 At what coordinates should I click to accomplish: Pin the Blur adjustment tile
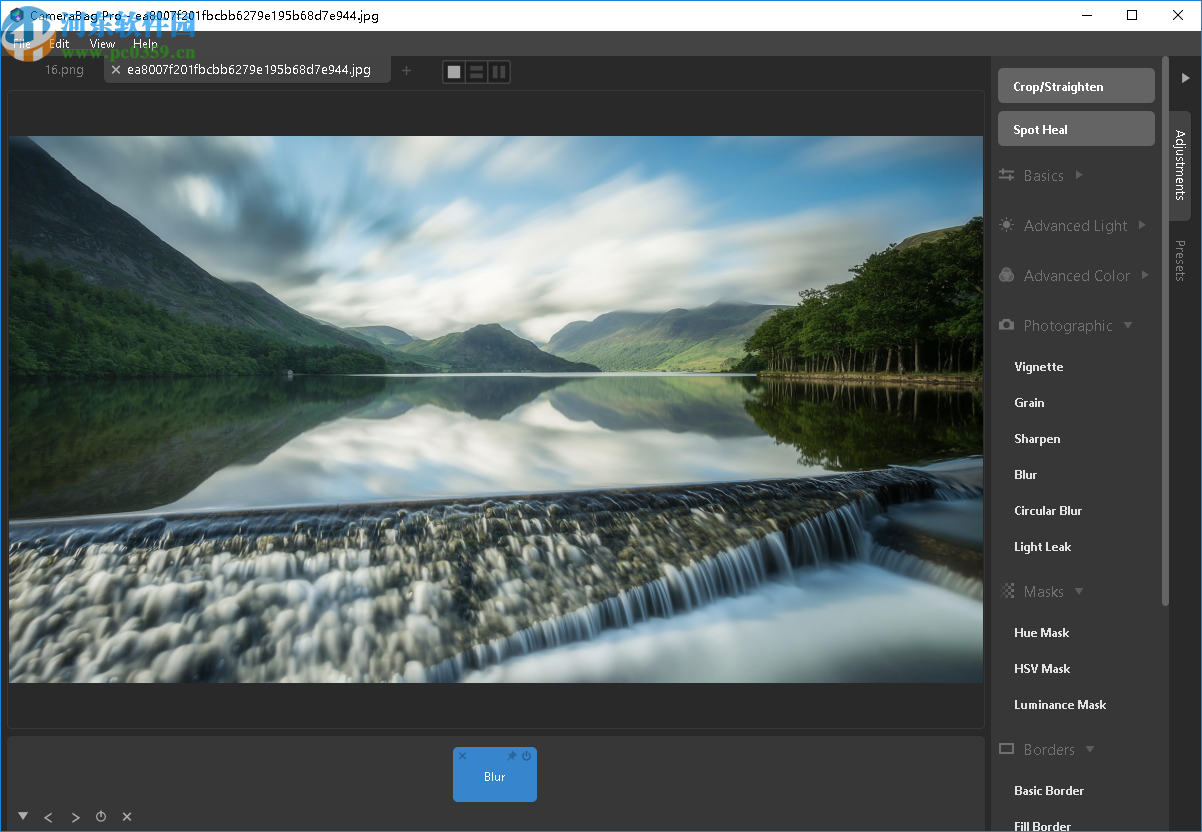click(512, 756)
